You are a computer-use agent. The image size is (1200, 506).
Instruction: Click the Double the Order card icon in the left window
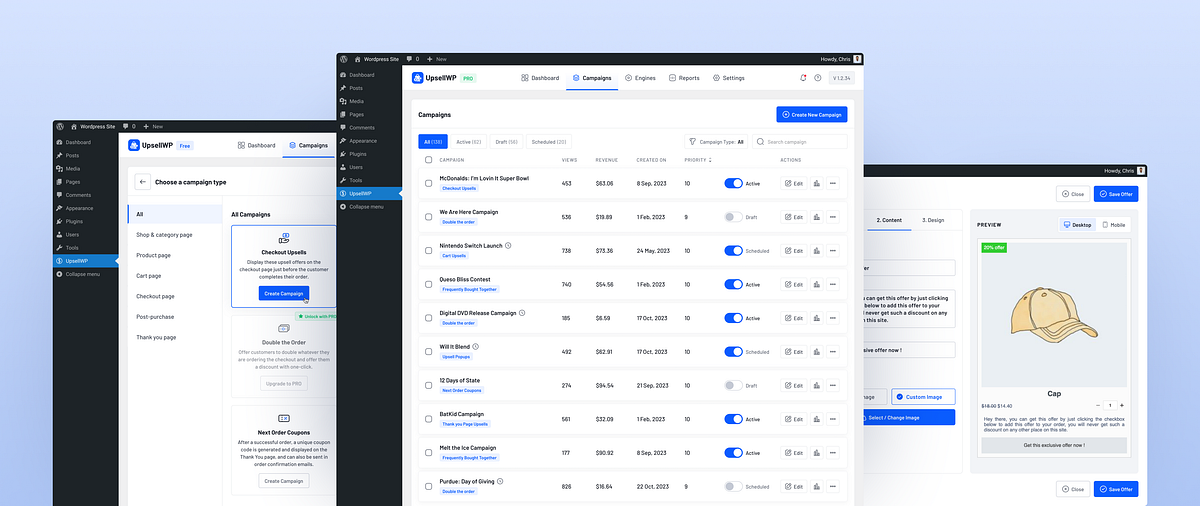coord(284,328)
